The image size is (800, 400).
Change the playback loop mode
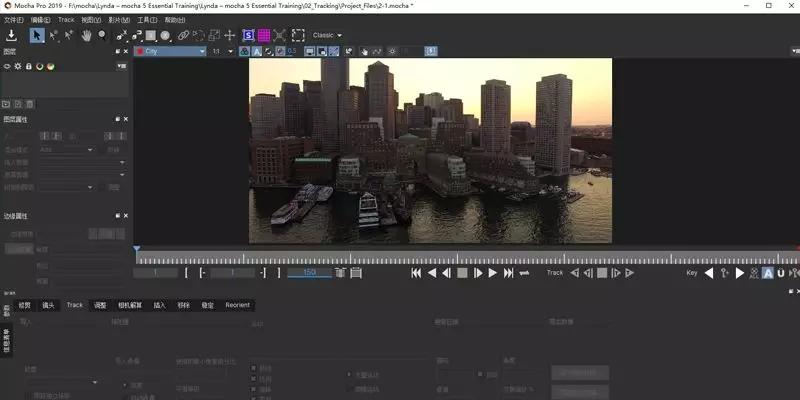[x=524, y=273]
